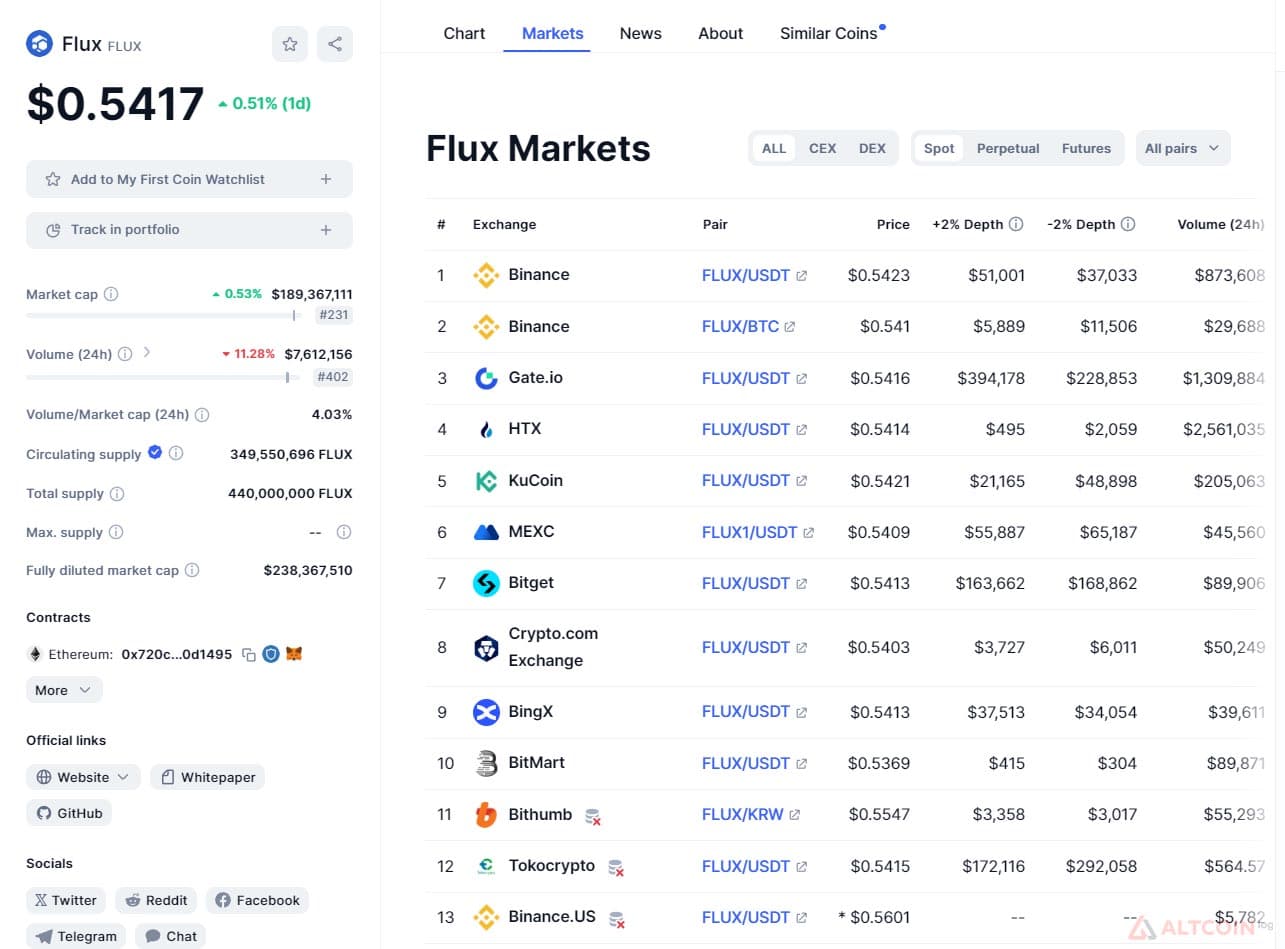Open the GitHub link
Viewport: 1285px width, 949px height.
(x=69, y=813)
